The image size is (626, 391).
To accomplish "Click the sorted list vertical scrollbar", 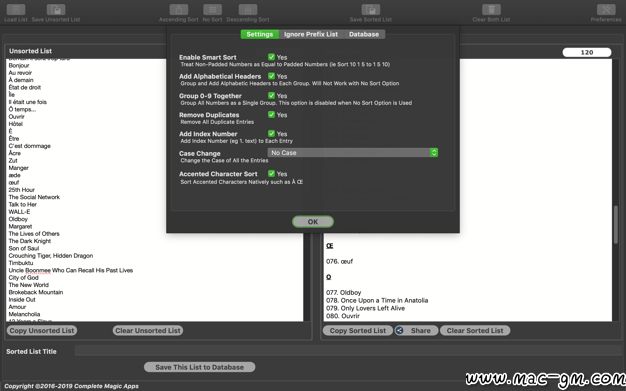I will [616, 223].
